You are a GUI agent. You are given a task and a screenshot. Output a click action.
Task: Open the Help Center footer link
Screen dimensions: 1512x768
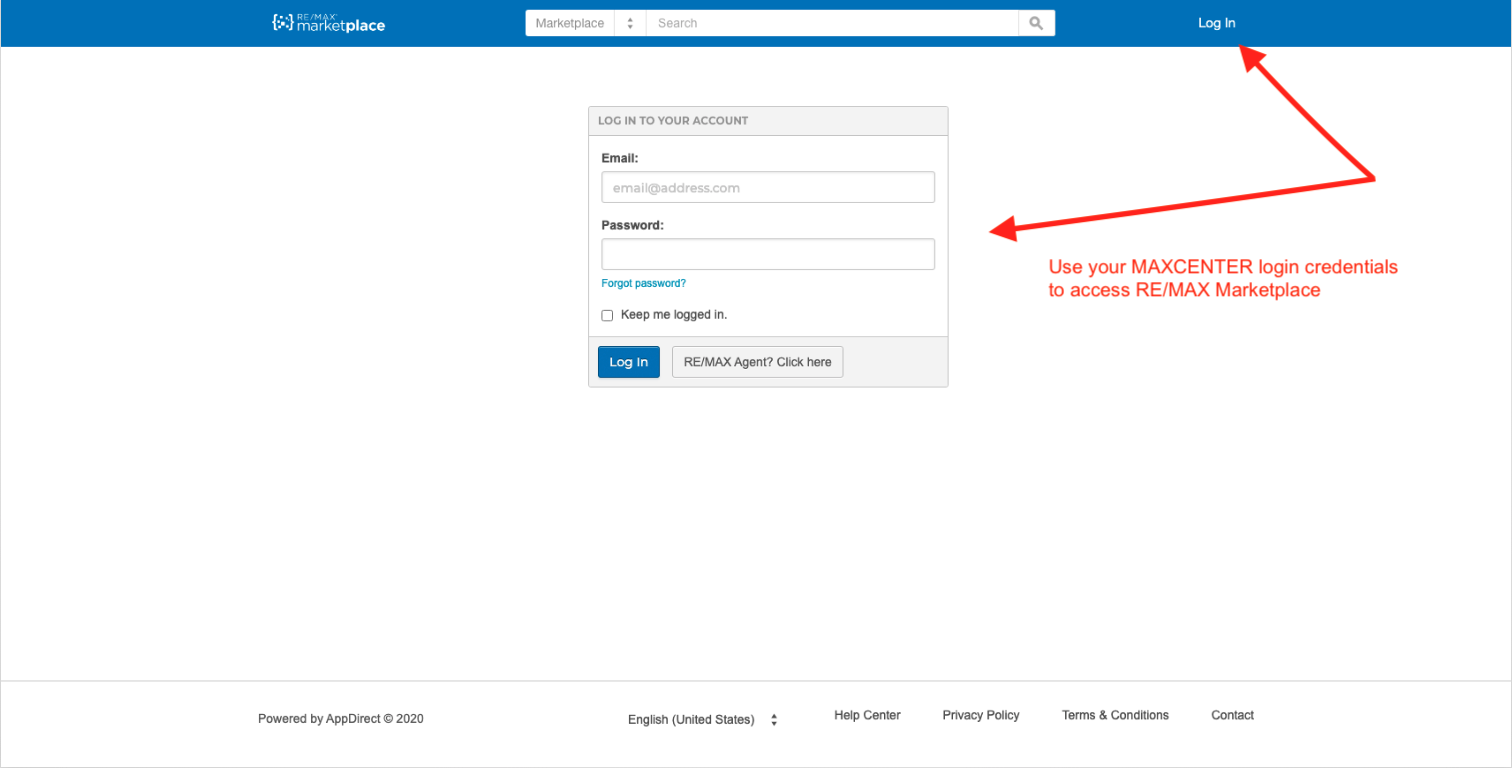pyautogui.click(x=867, y=715)
